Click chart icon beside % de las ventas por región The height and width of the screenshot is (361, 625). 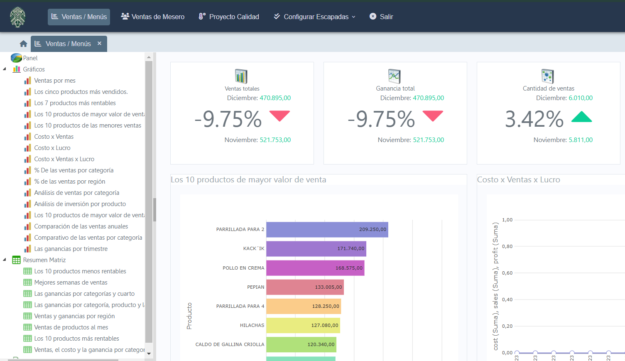(28, 181)
